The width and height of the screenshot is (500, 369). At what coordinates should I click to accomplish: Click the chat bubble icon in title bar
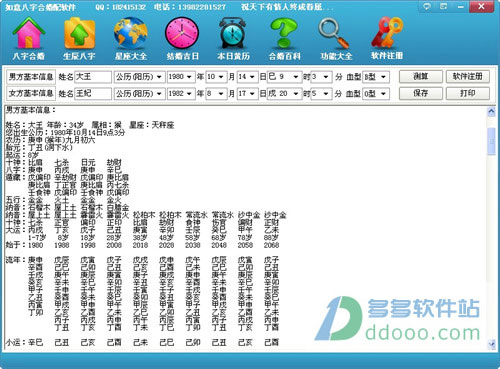tap(427, 6)
